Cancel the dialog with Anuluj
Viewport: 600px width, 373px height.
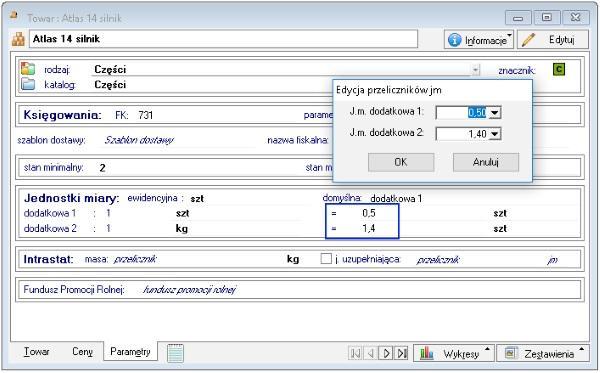pyautogui.click(x=486, y=162)
